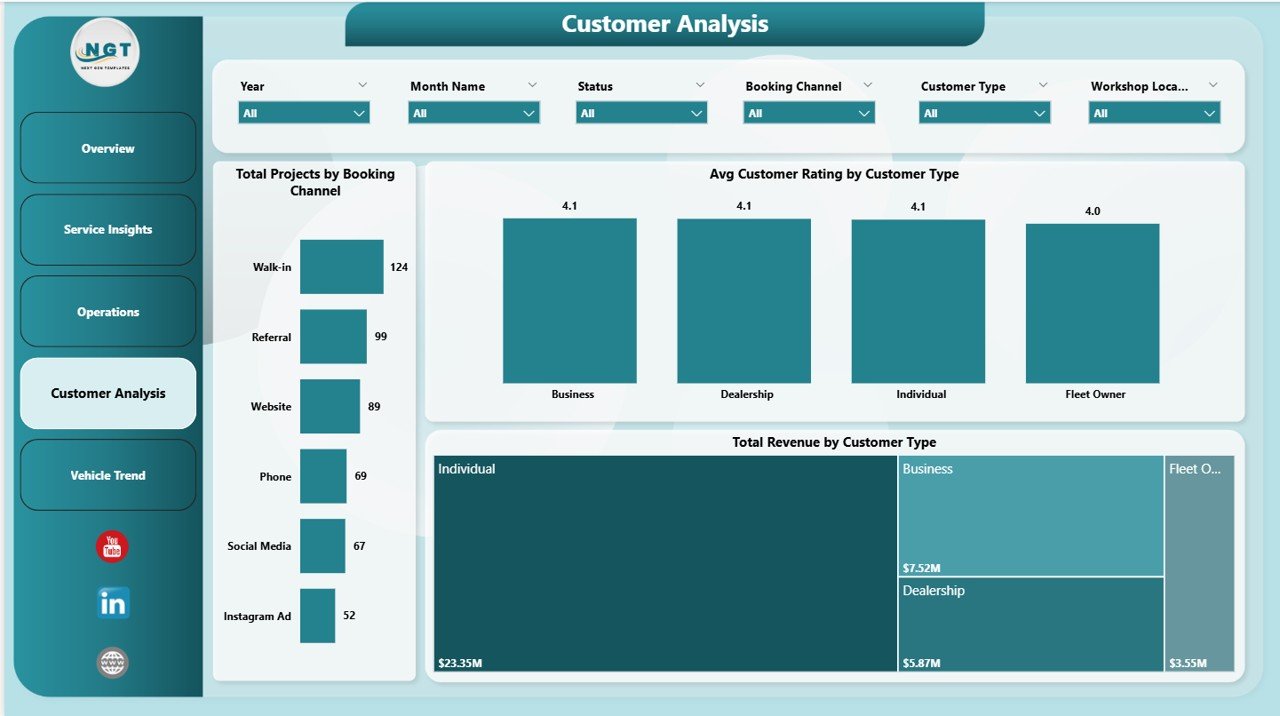Viewport: 1280px width, 716px height.
Task: Collapse the Customer Type header chevron
Action: click(1043, 85)
